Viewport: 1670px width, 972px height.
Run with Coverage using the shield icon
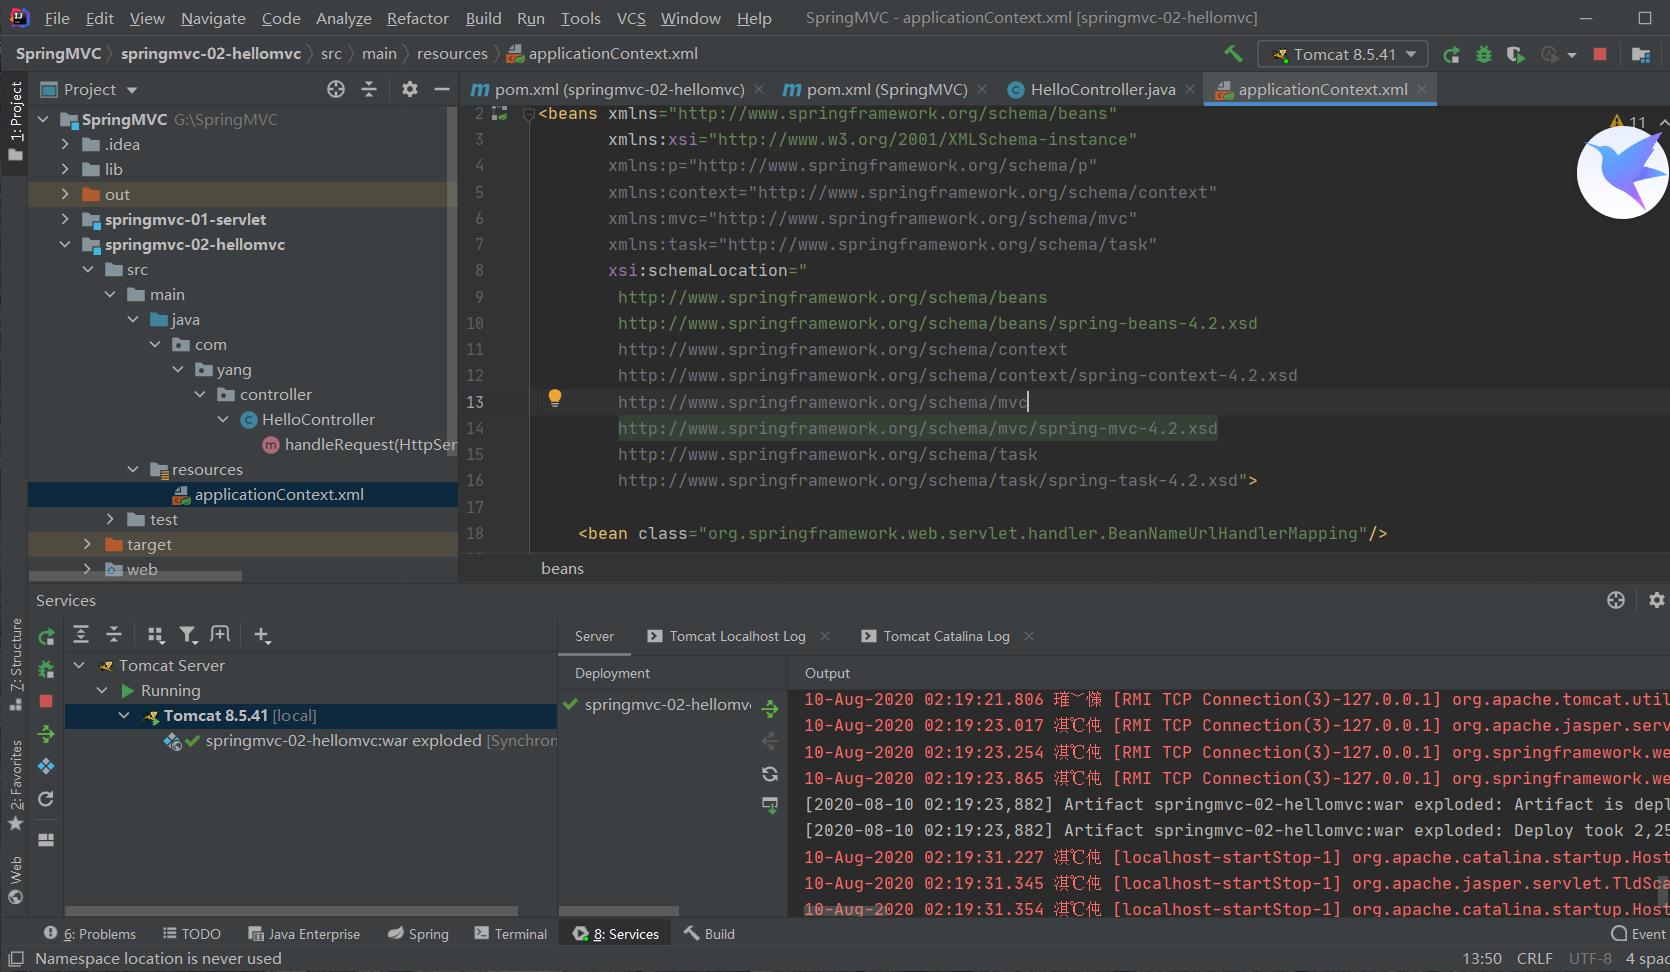1515,54
